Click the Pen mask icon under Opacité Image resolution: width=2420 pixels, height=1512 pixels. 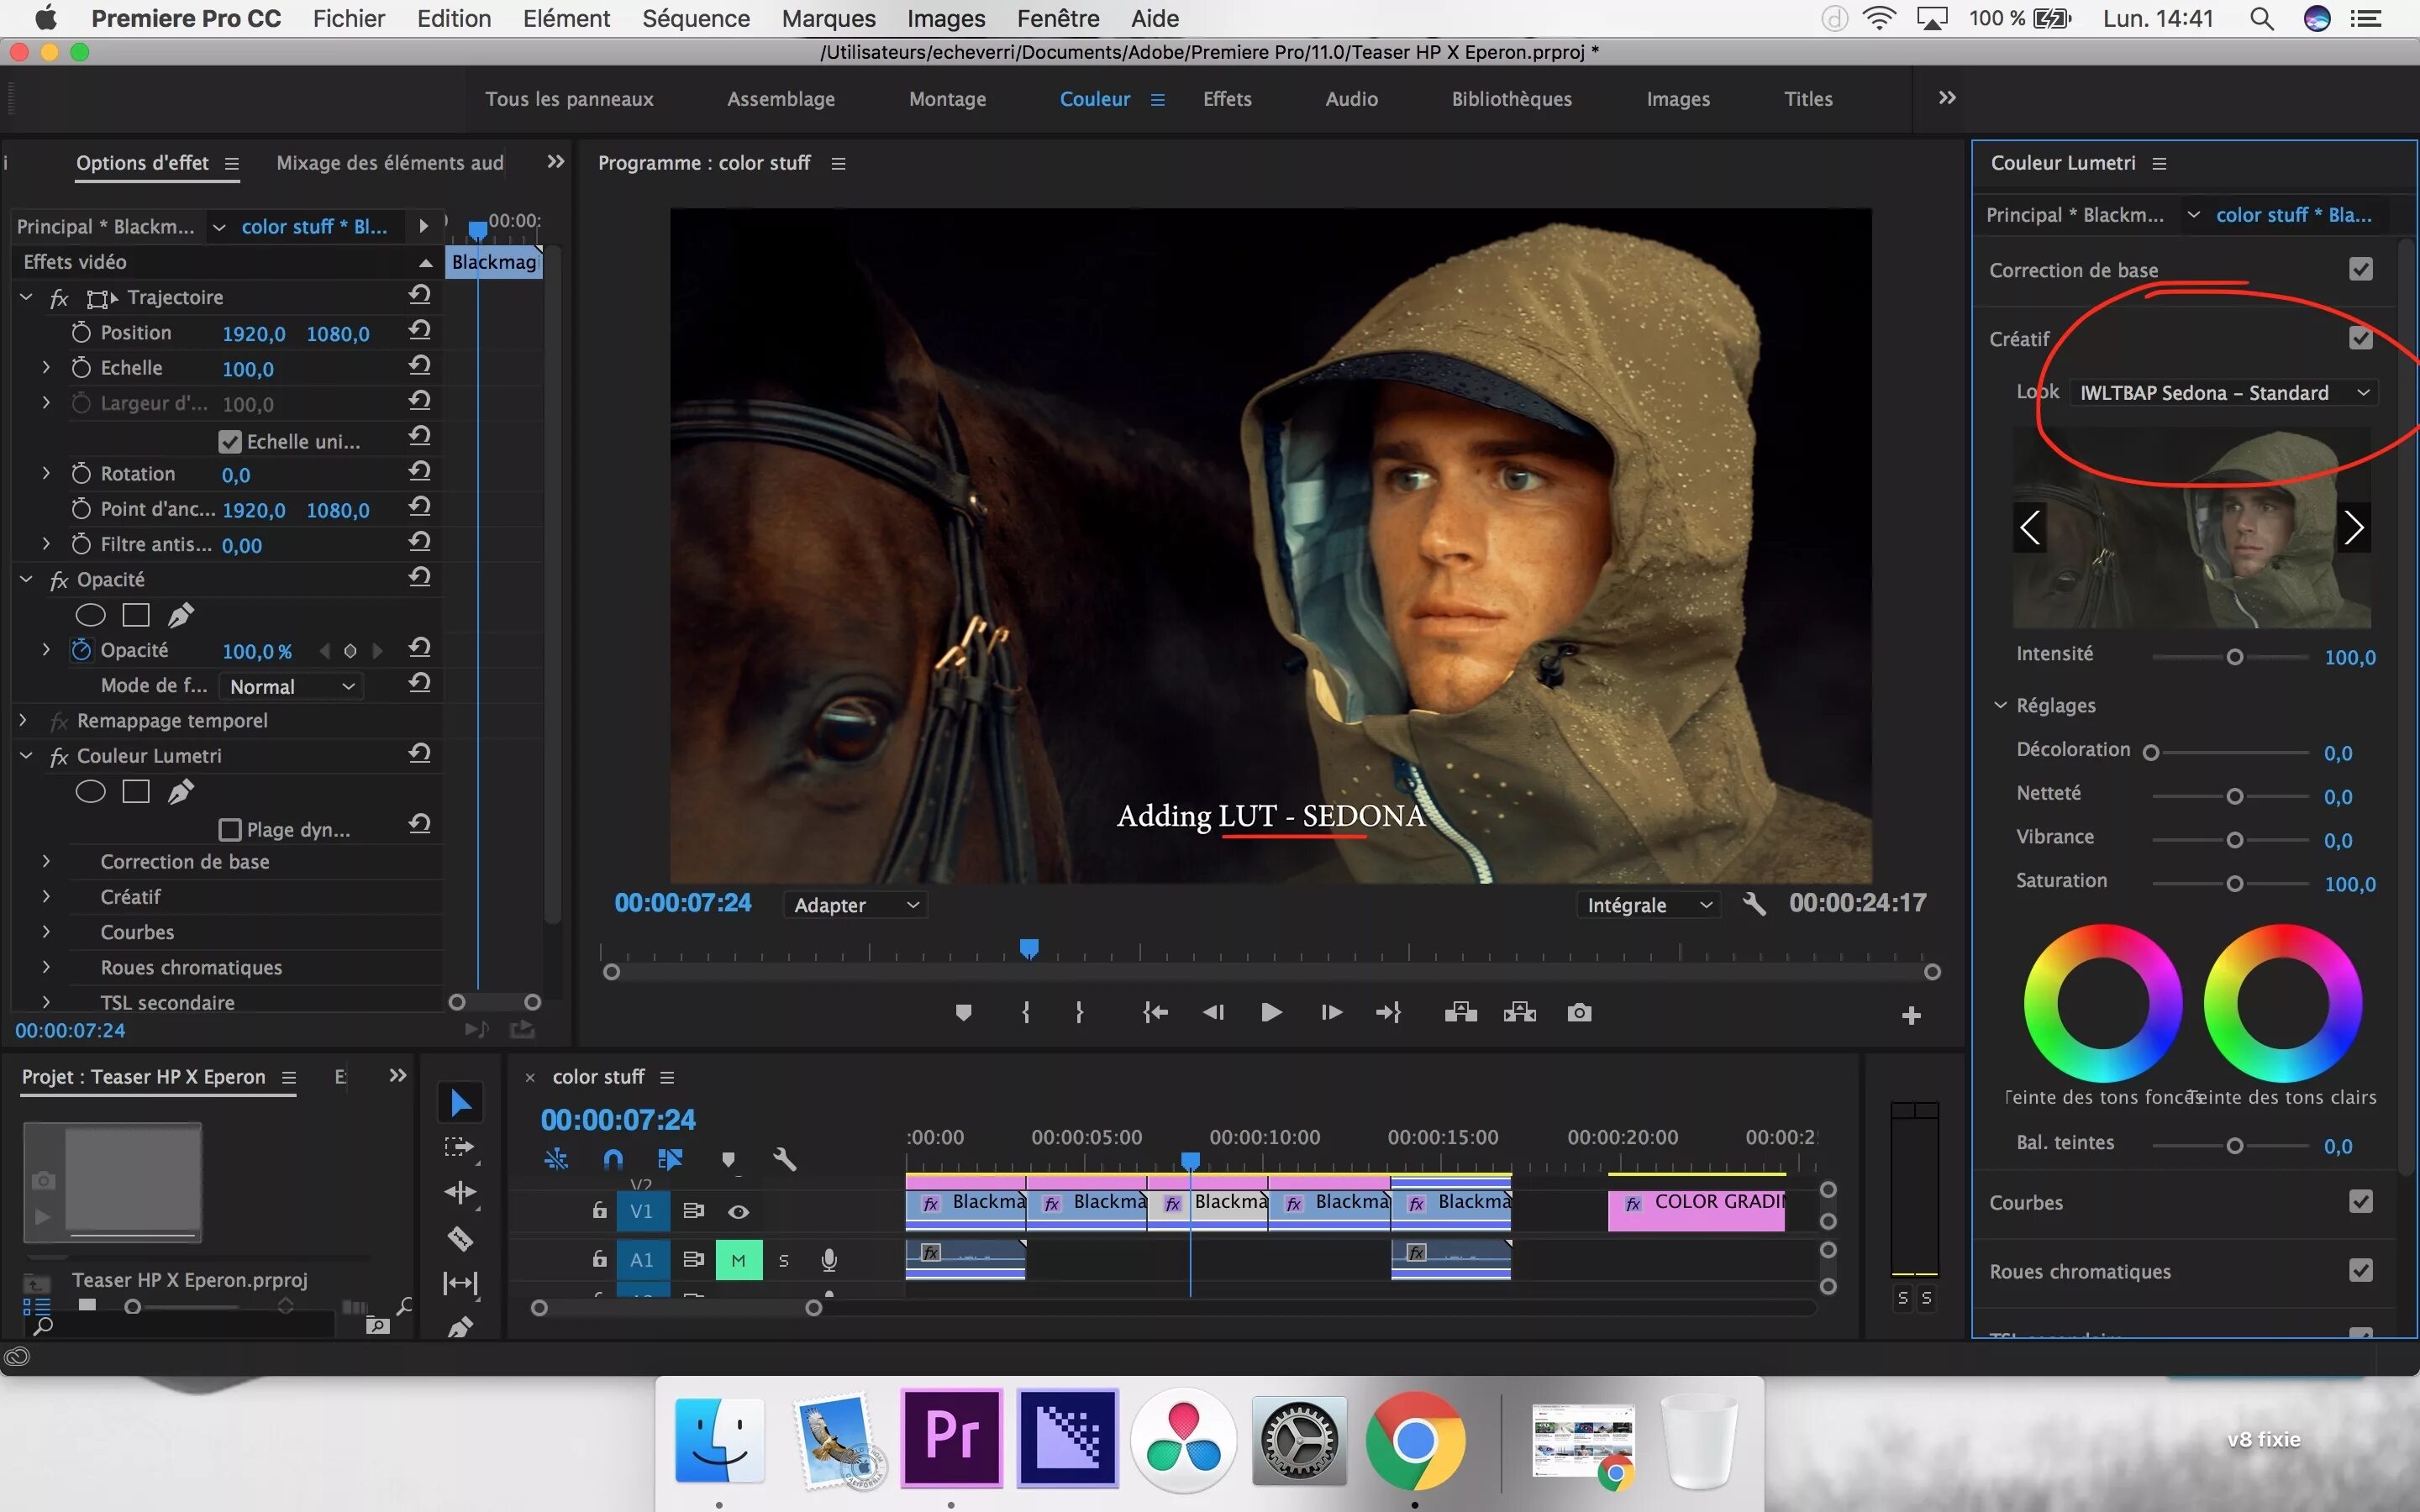[181, 615]
